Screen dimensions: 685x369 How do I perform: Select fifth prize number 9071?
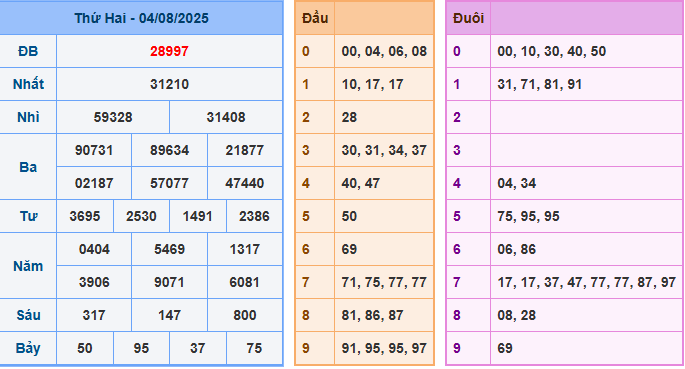tap(170, 283)
